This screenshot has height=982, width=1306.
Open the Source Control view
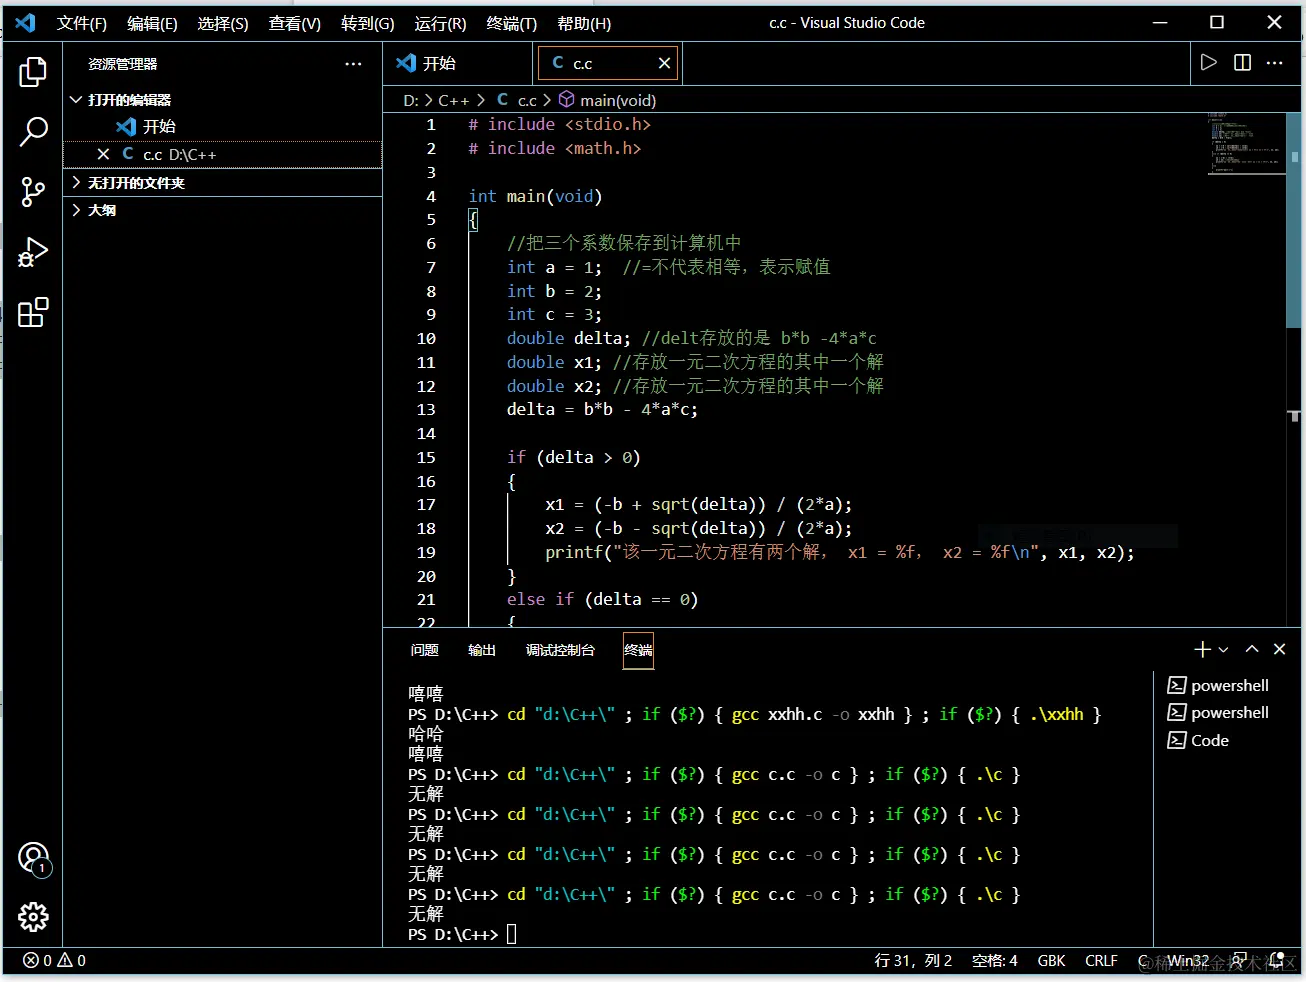[x=33, y=192]
